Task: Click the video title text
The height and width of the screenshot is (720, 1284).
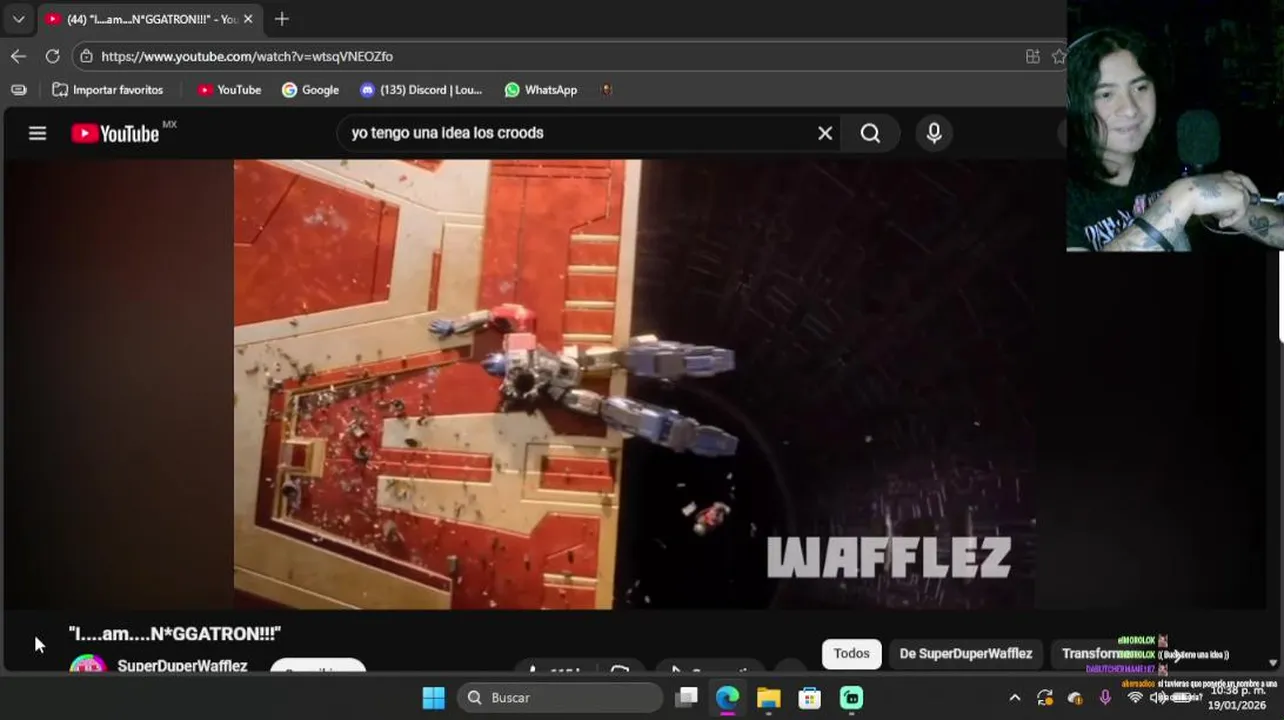Action: point(175,634)
